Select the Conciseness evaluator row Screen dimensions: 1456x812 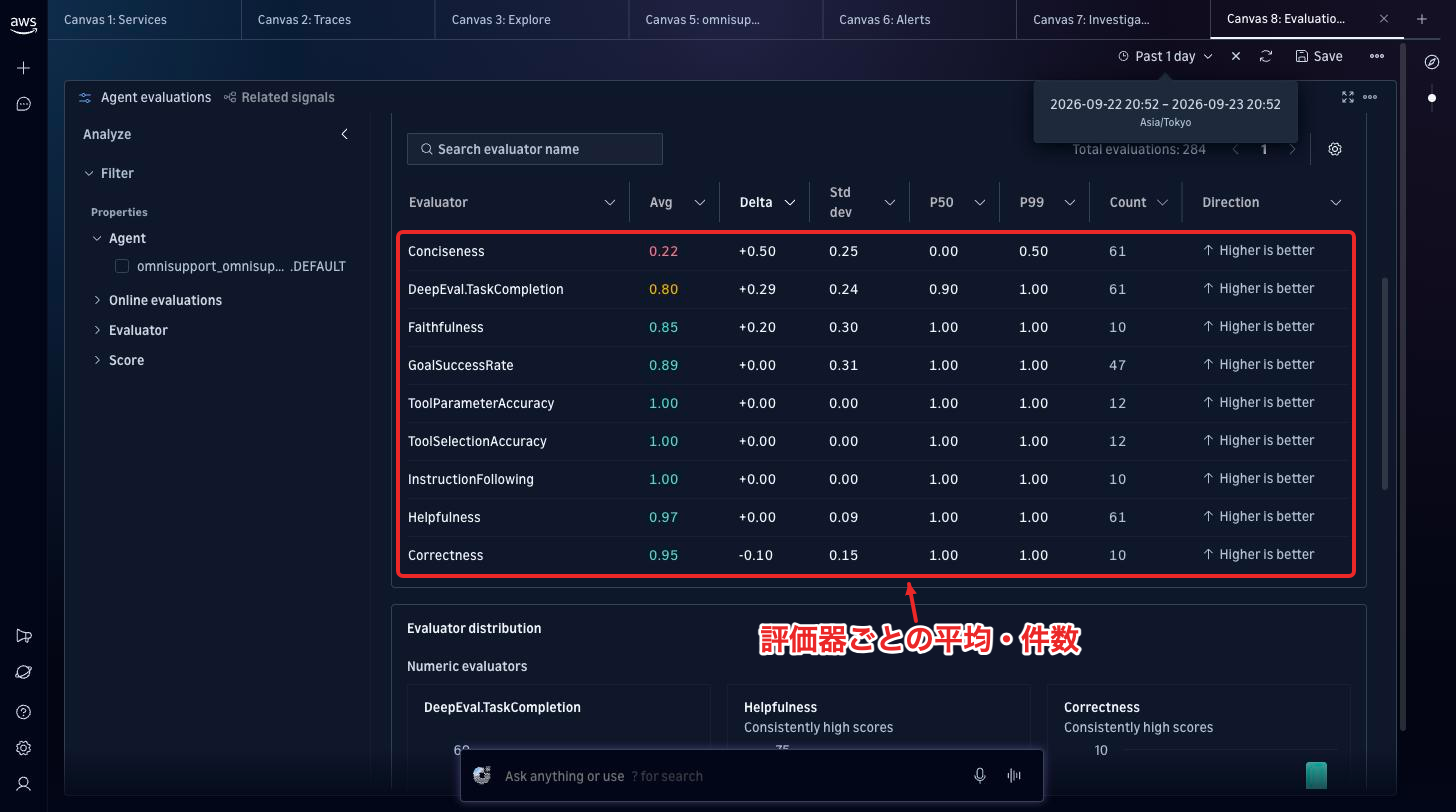(x=876, y=251)
